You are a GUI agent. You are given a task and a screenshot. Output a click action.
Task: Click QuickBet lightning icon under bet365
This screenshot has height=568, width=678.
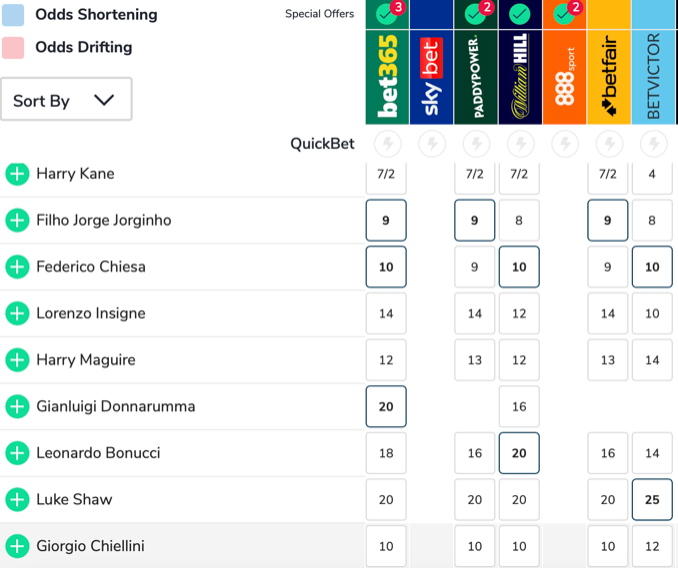click(387, 144)
